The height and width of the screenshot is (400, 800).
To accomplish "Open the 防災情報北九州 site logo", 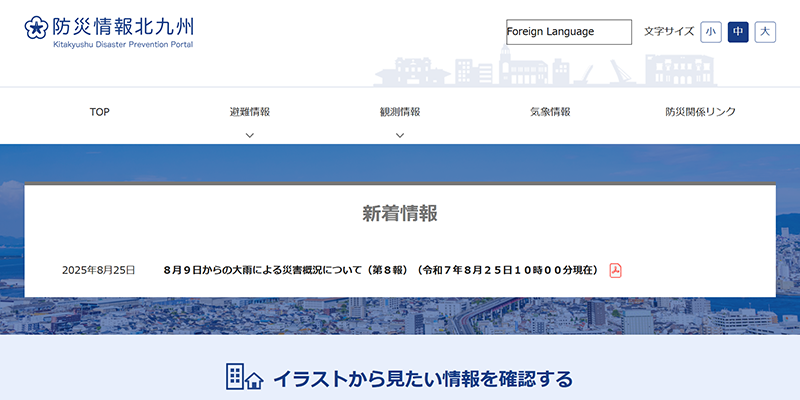I will pyautogui.click(x=109, y=33).
